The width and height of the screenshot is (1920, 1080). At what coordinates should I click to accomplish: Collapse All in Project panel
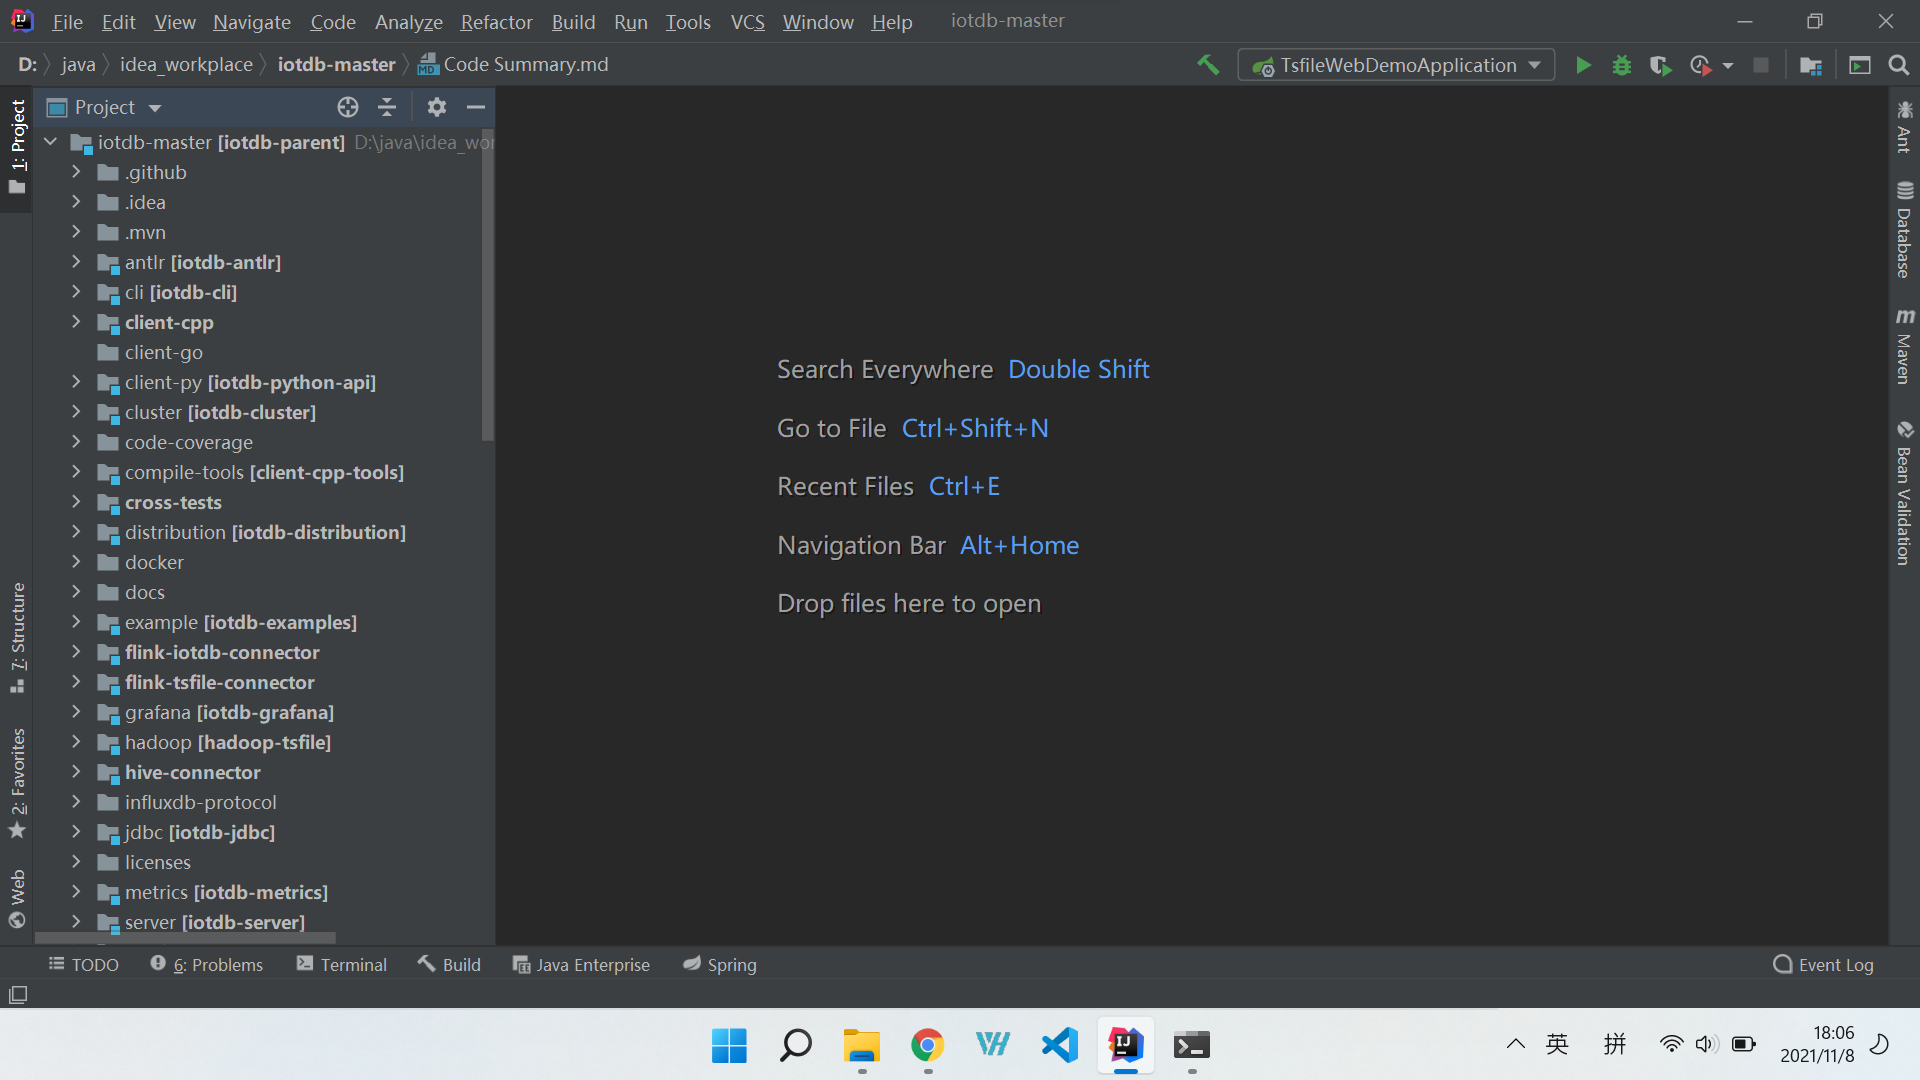click(386, 107)
